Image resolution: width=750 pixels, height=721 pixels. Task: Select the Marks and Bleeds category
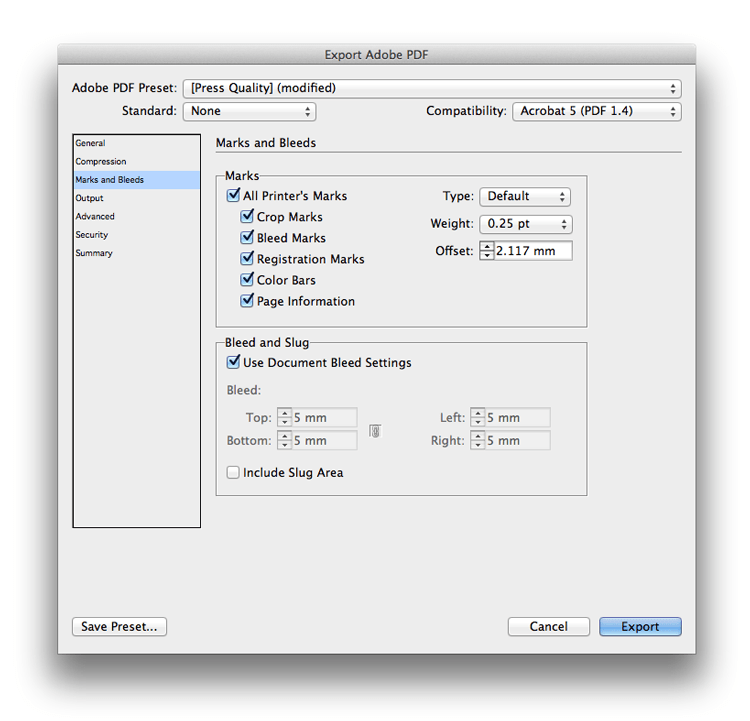coord(136,180)
